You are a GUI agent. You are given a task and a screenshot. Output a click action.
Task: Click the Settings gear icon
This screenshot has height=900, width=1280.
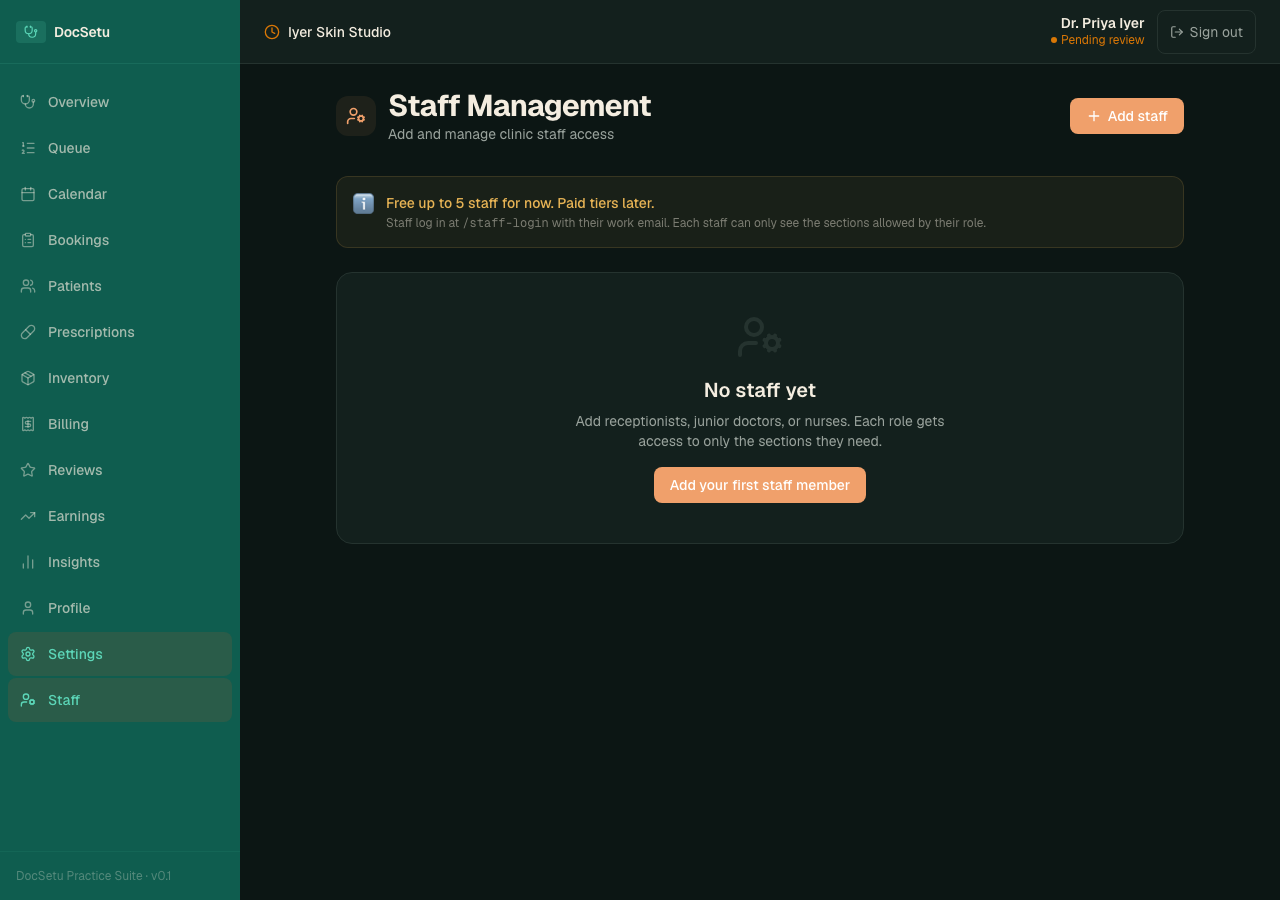point(28,654)
